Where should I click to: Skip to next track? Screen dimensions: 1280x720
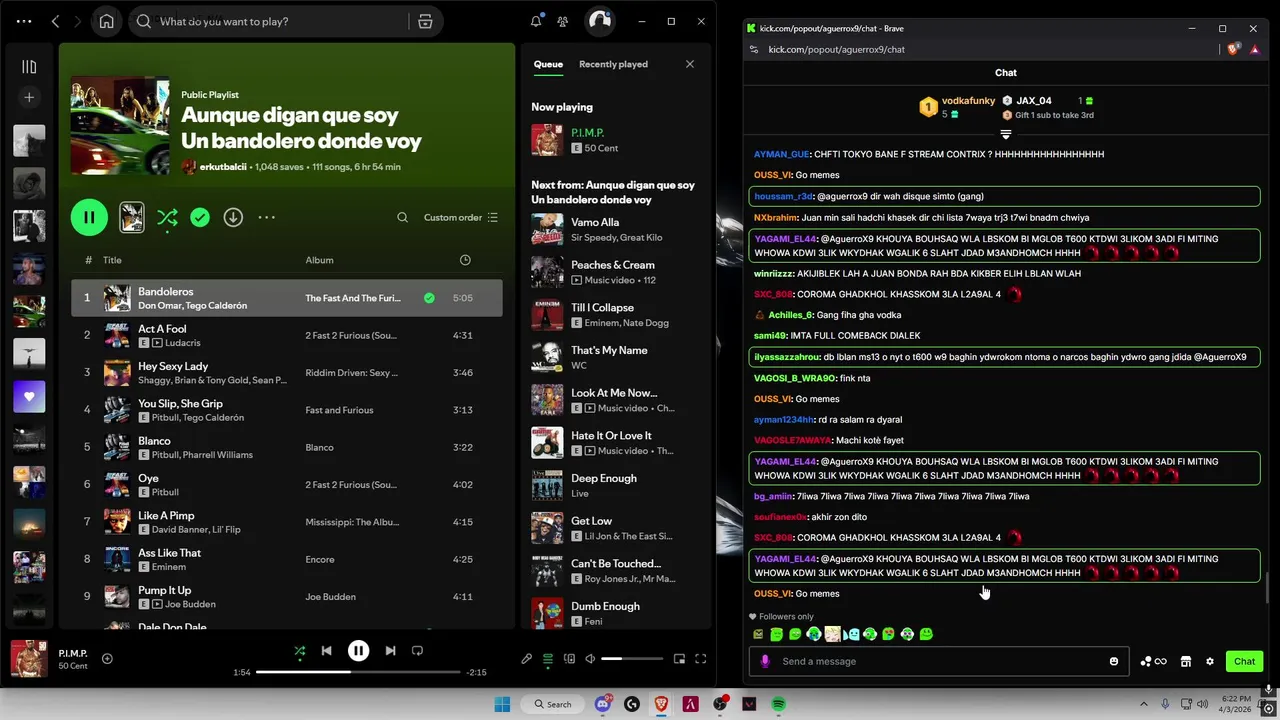click(390, 651)
